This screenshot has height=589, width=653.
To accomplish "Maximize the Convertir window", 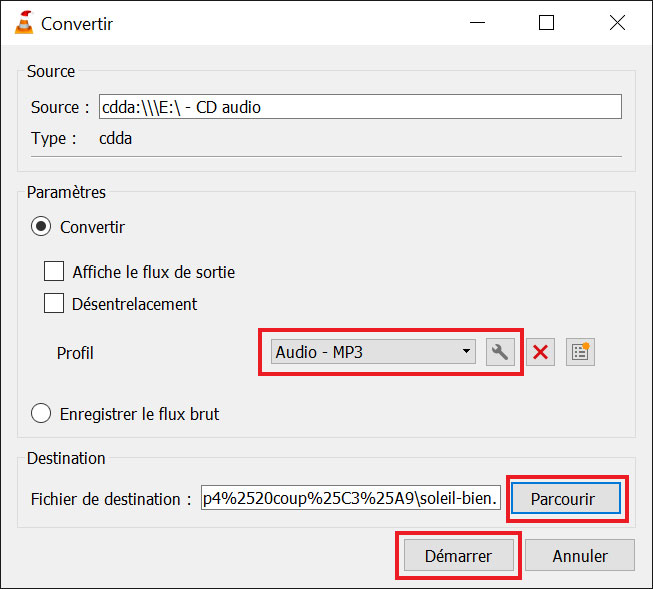I will [546, 22].
